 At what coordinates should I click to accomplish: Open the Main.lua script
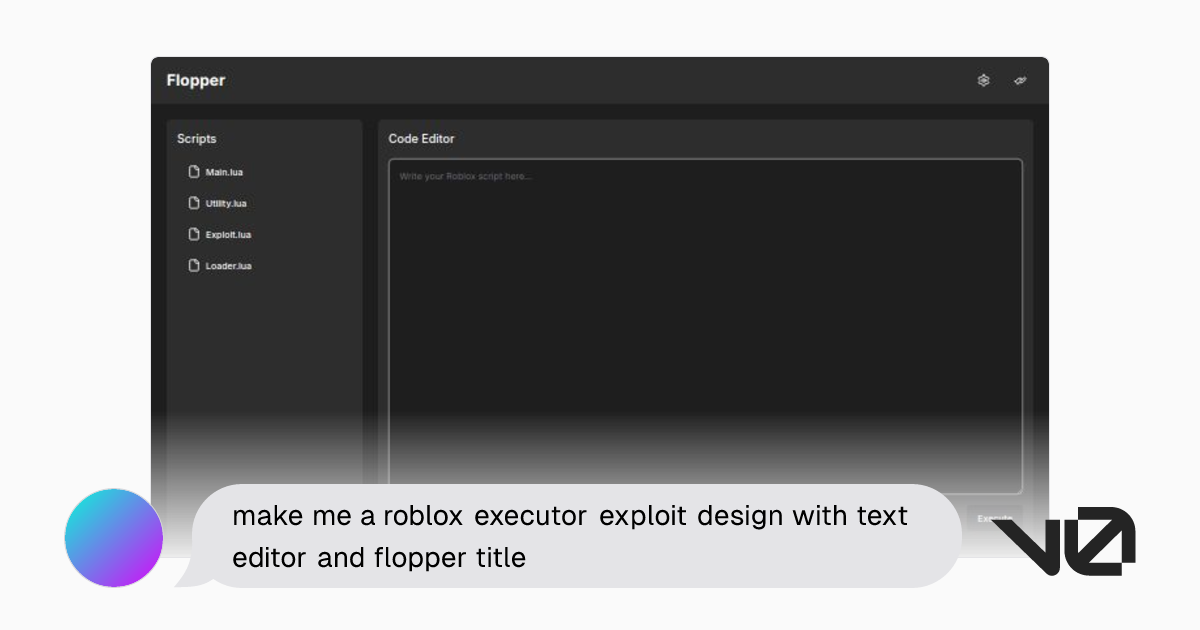224,172
